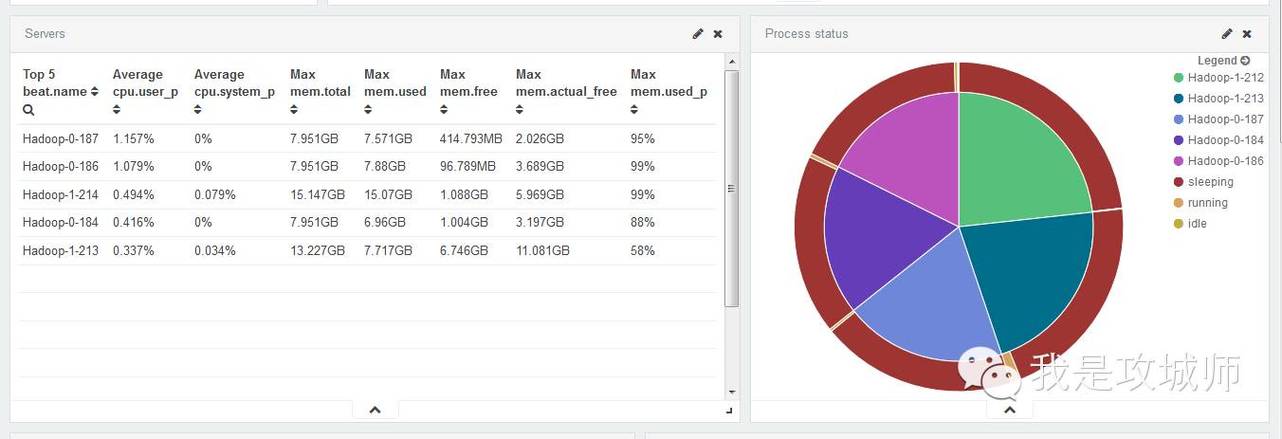Sort by Max mem.total column
1282x439 pixels.
[x=295, y=109]
